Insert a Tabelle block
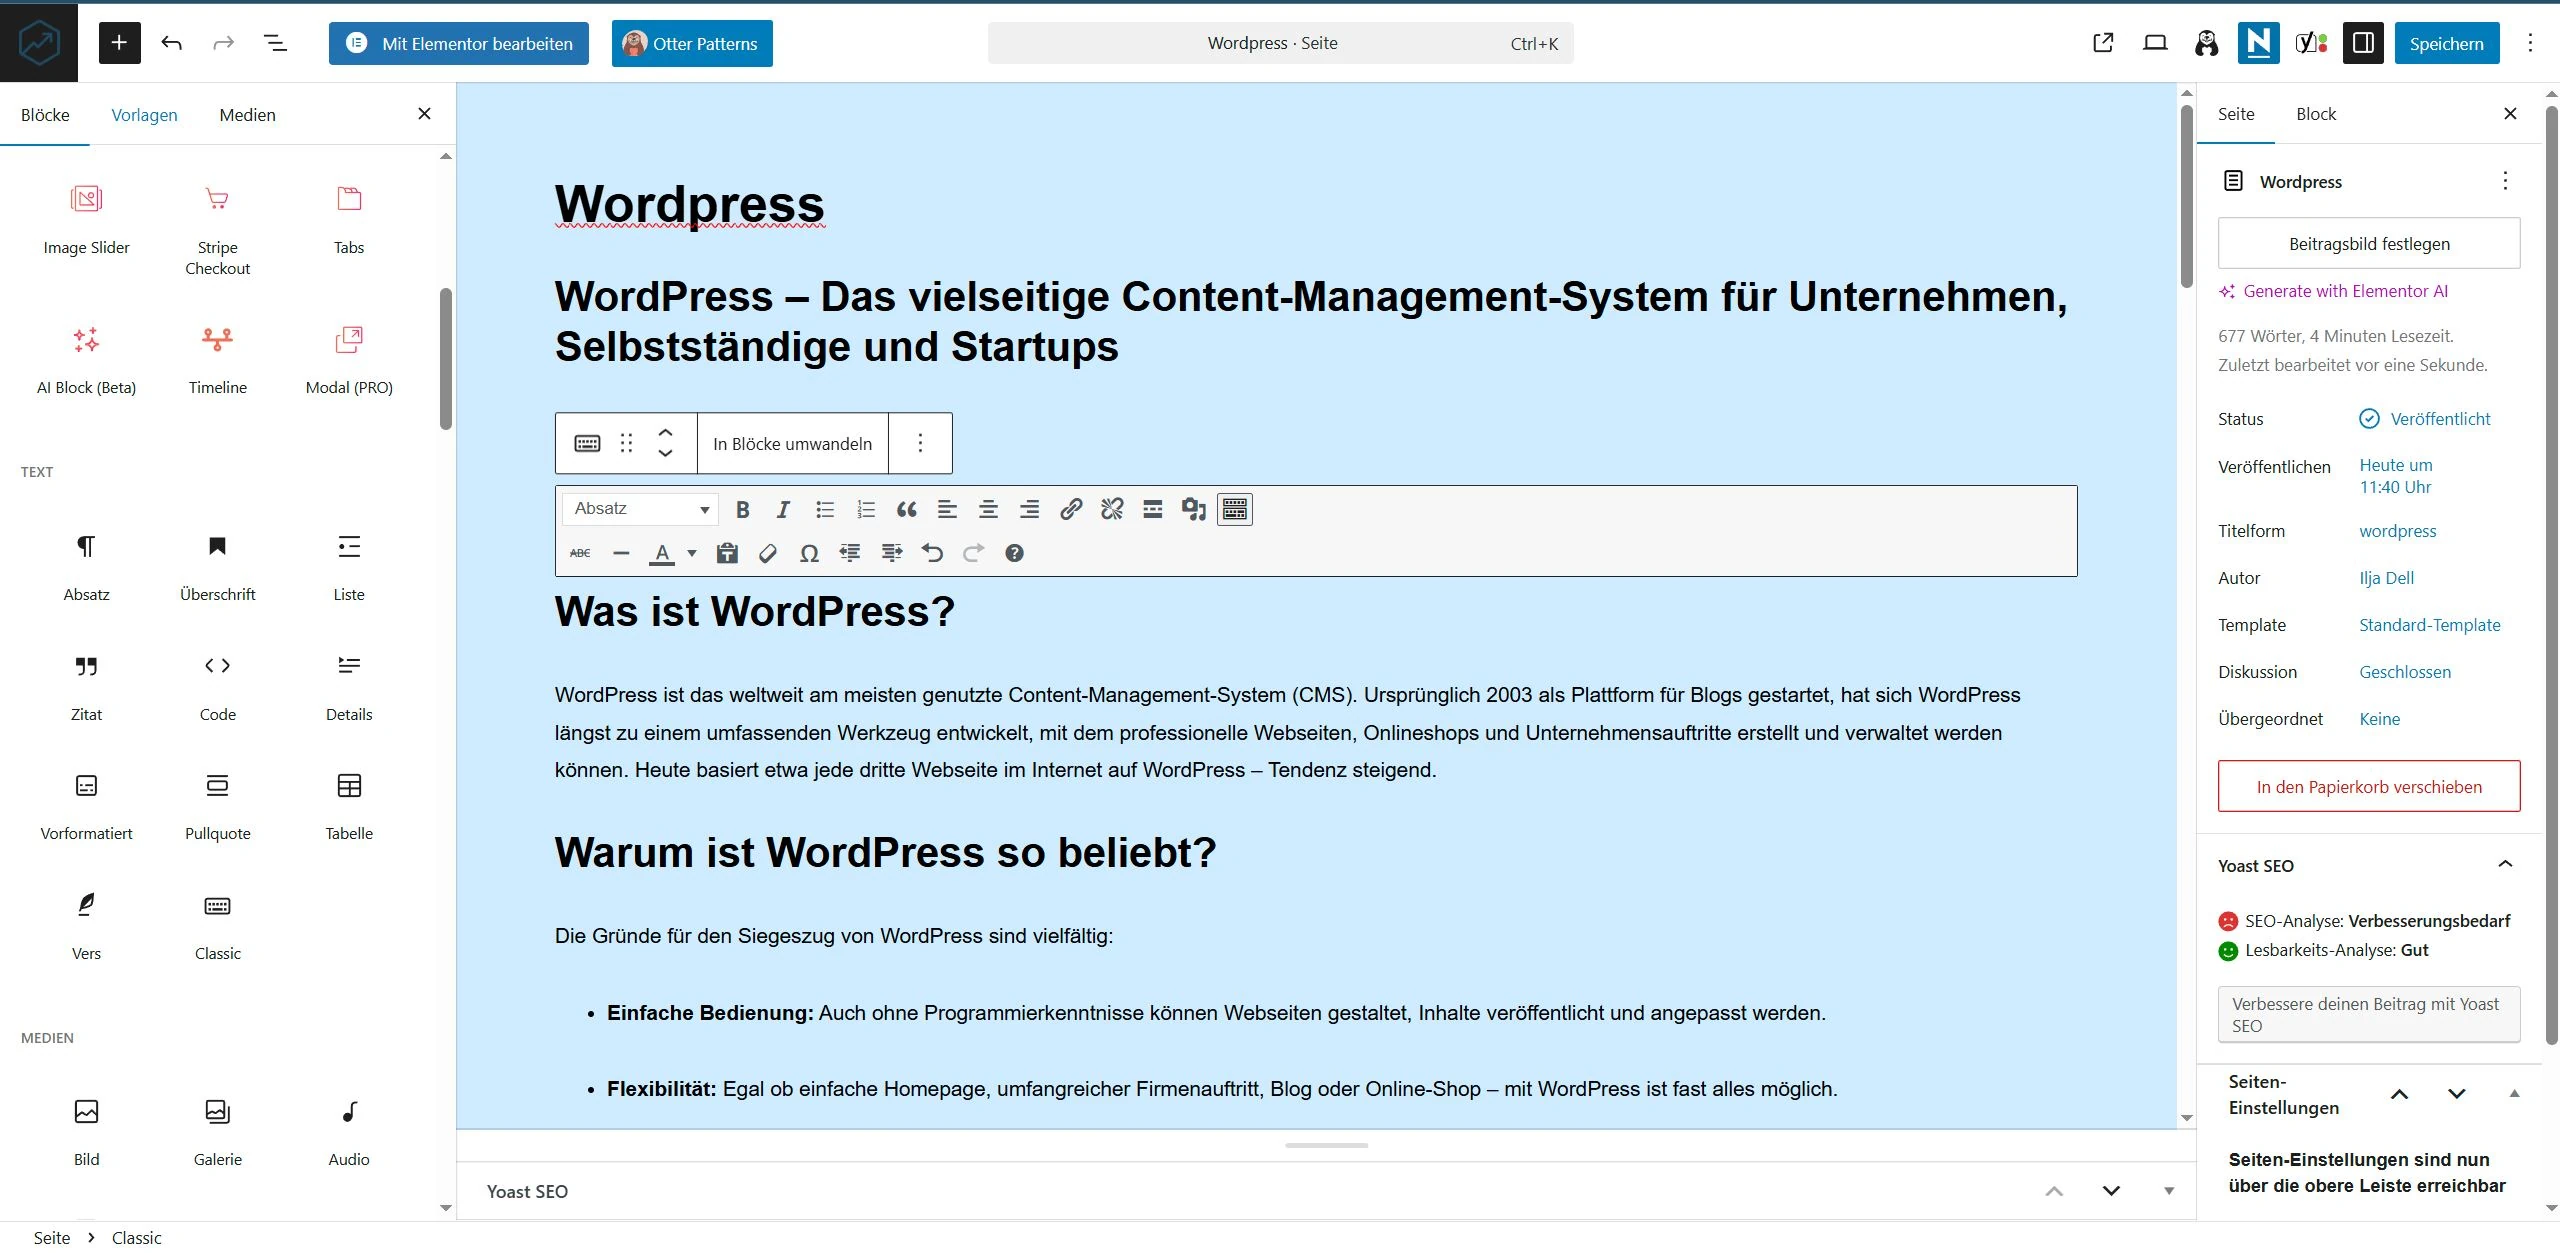The image size is (2560, 1253). 349,806
